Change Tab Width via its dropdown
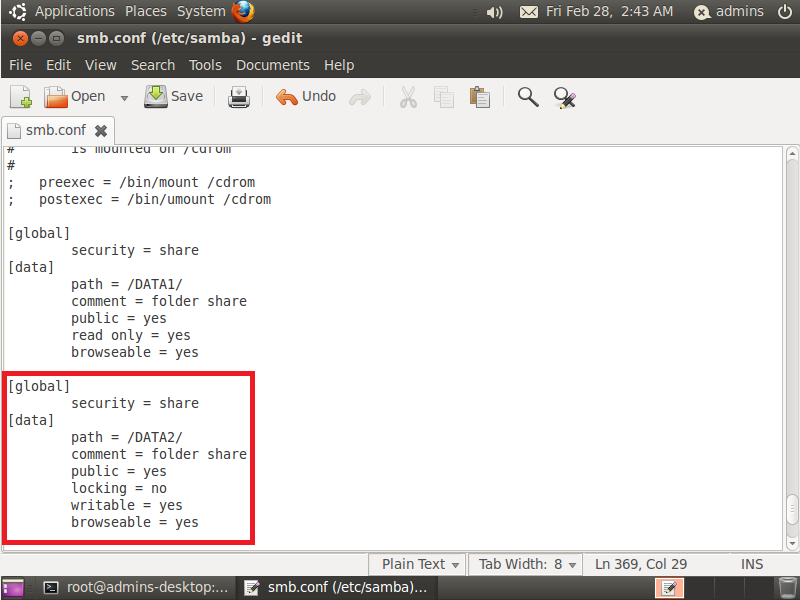This screenshot has height=600, width=800. (525, 564)
